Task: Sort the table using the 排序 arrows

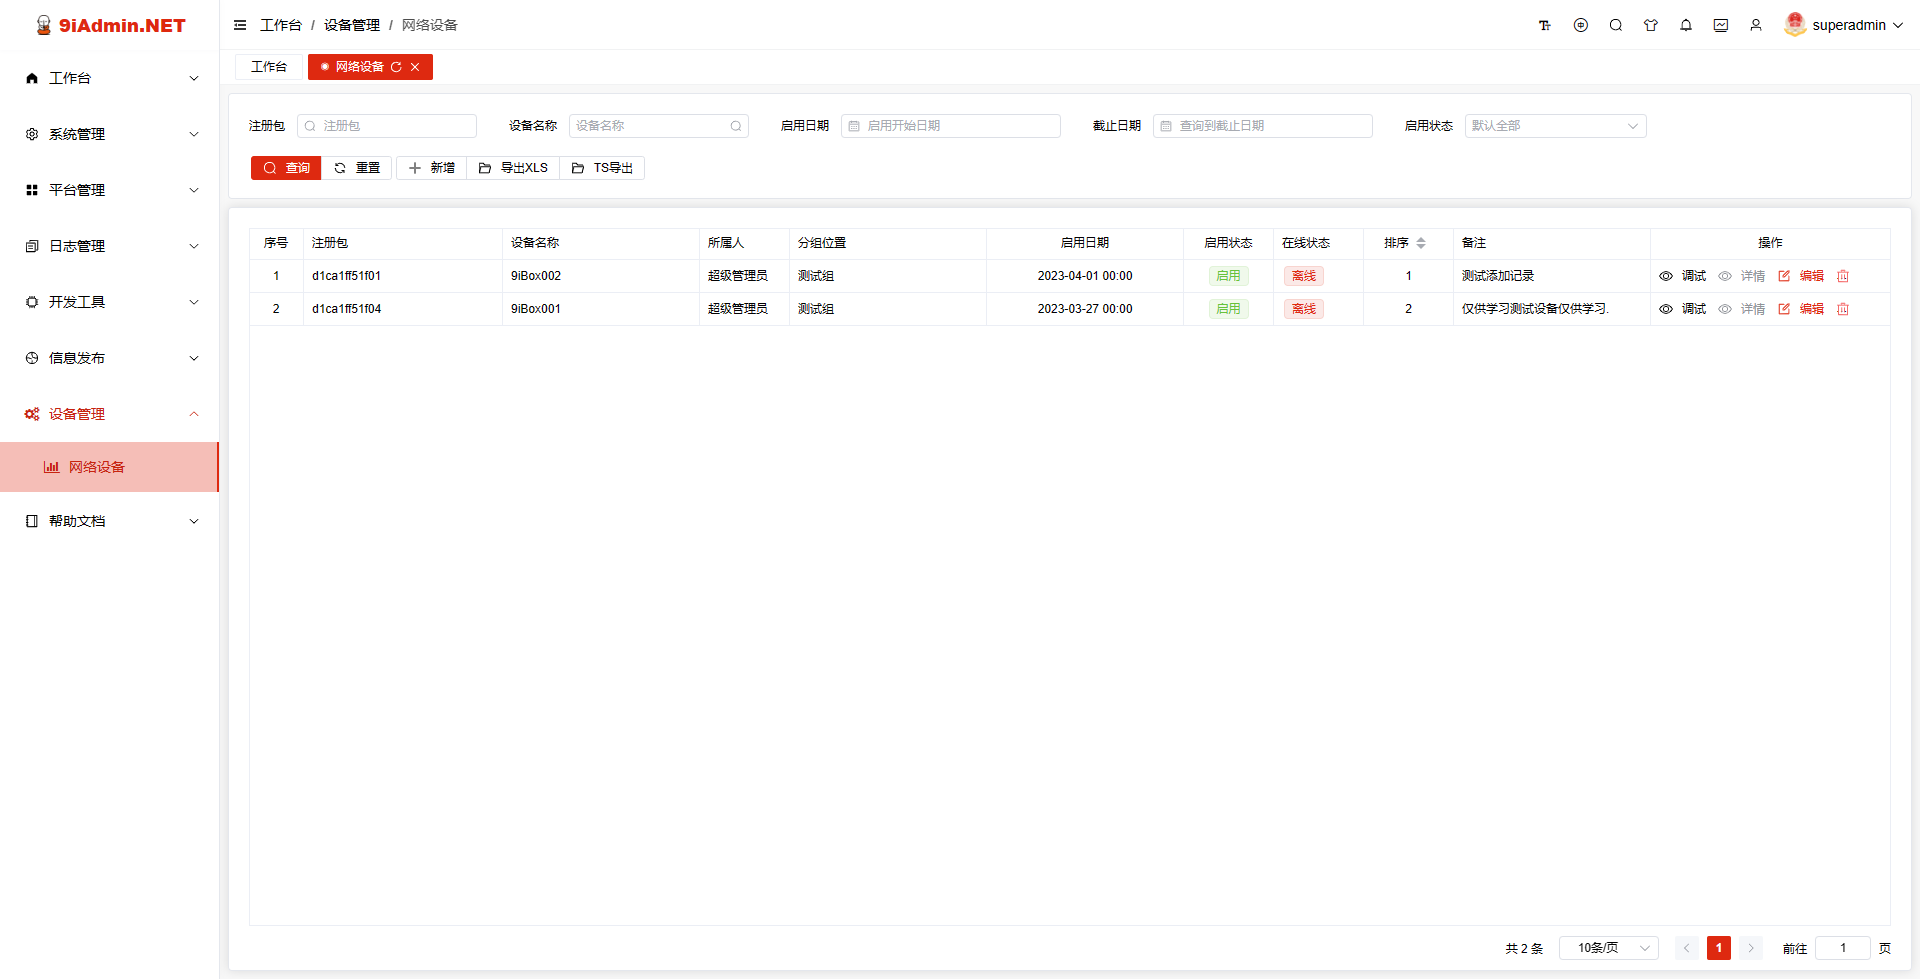Action: 1421,243
